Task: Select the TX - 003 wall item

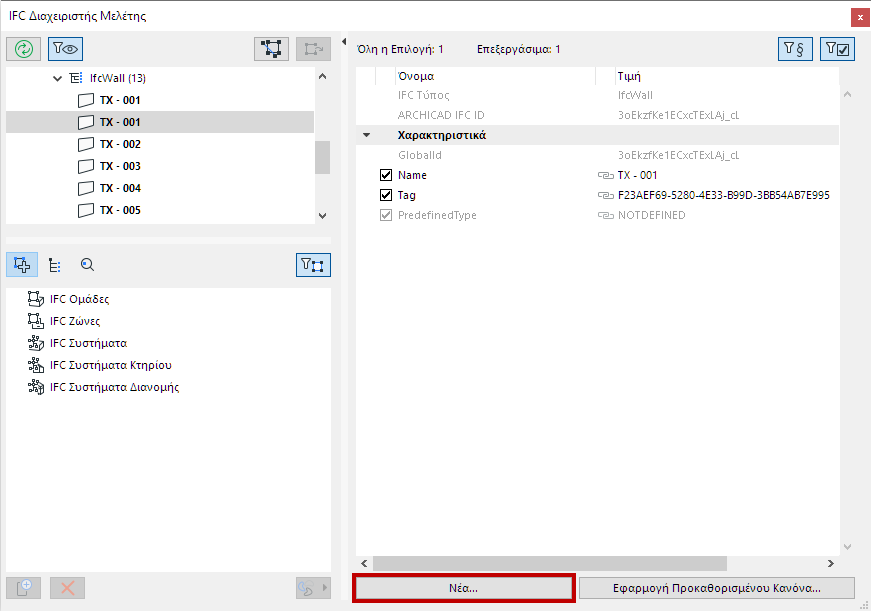Action: [x=160, y=166]
